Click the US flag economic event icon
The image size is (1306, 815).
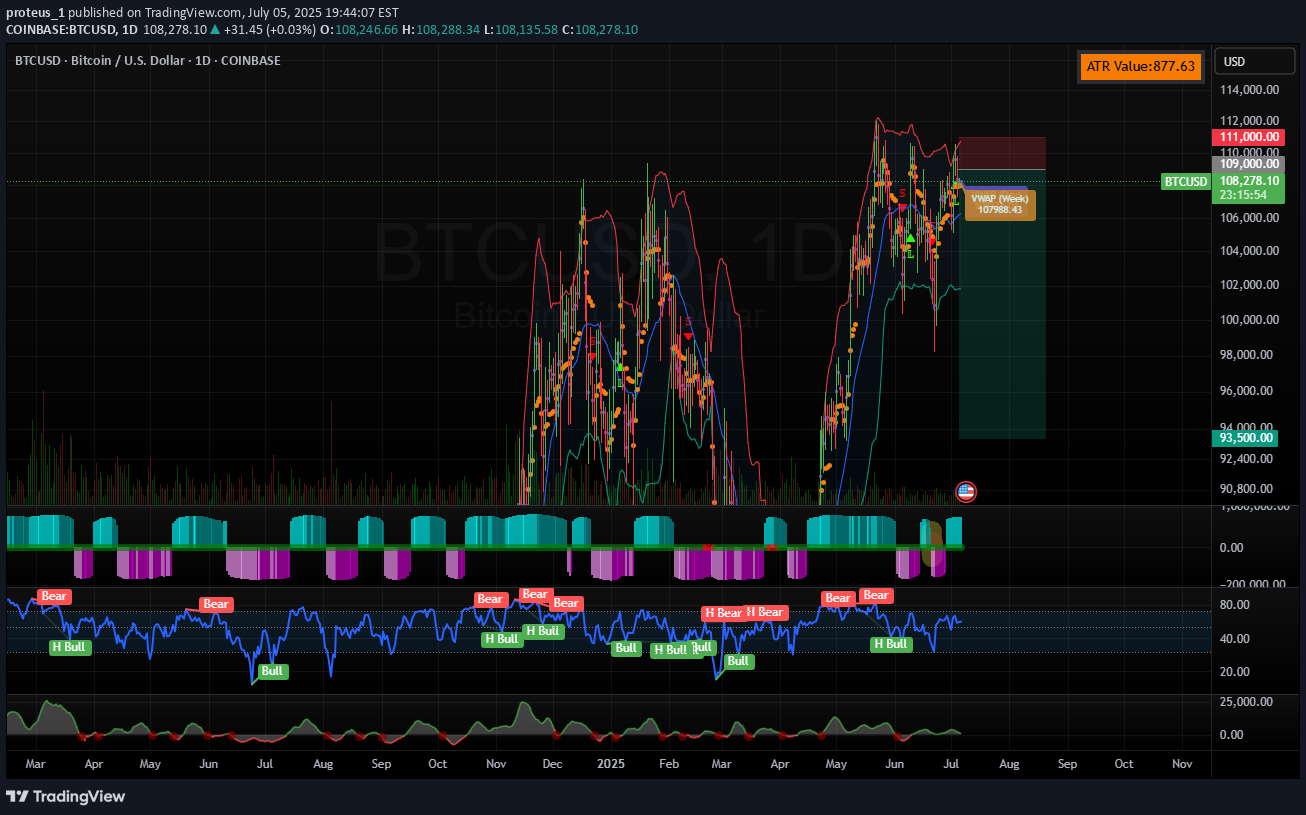(965, 491)
